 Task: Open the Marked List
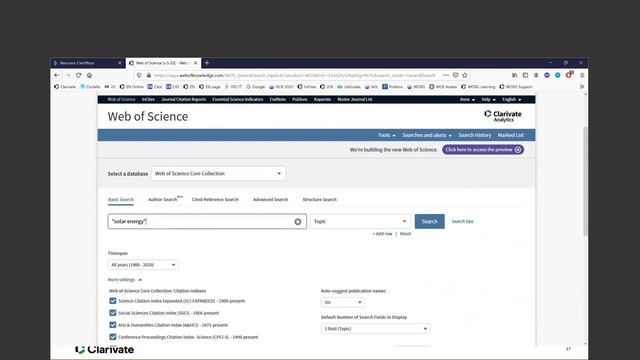tap(511, 135)
